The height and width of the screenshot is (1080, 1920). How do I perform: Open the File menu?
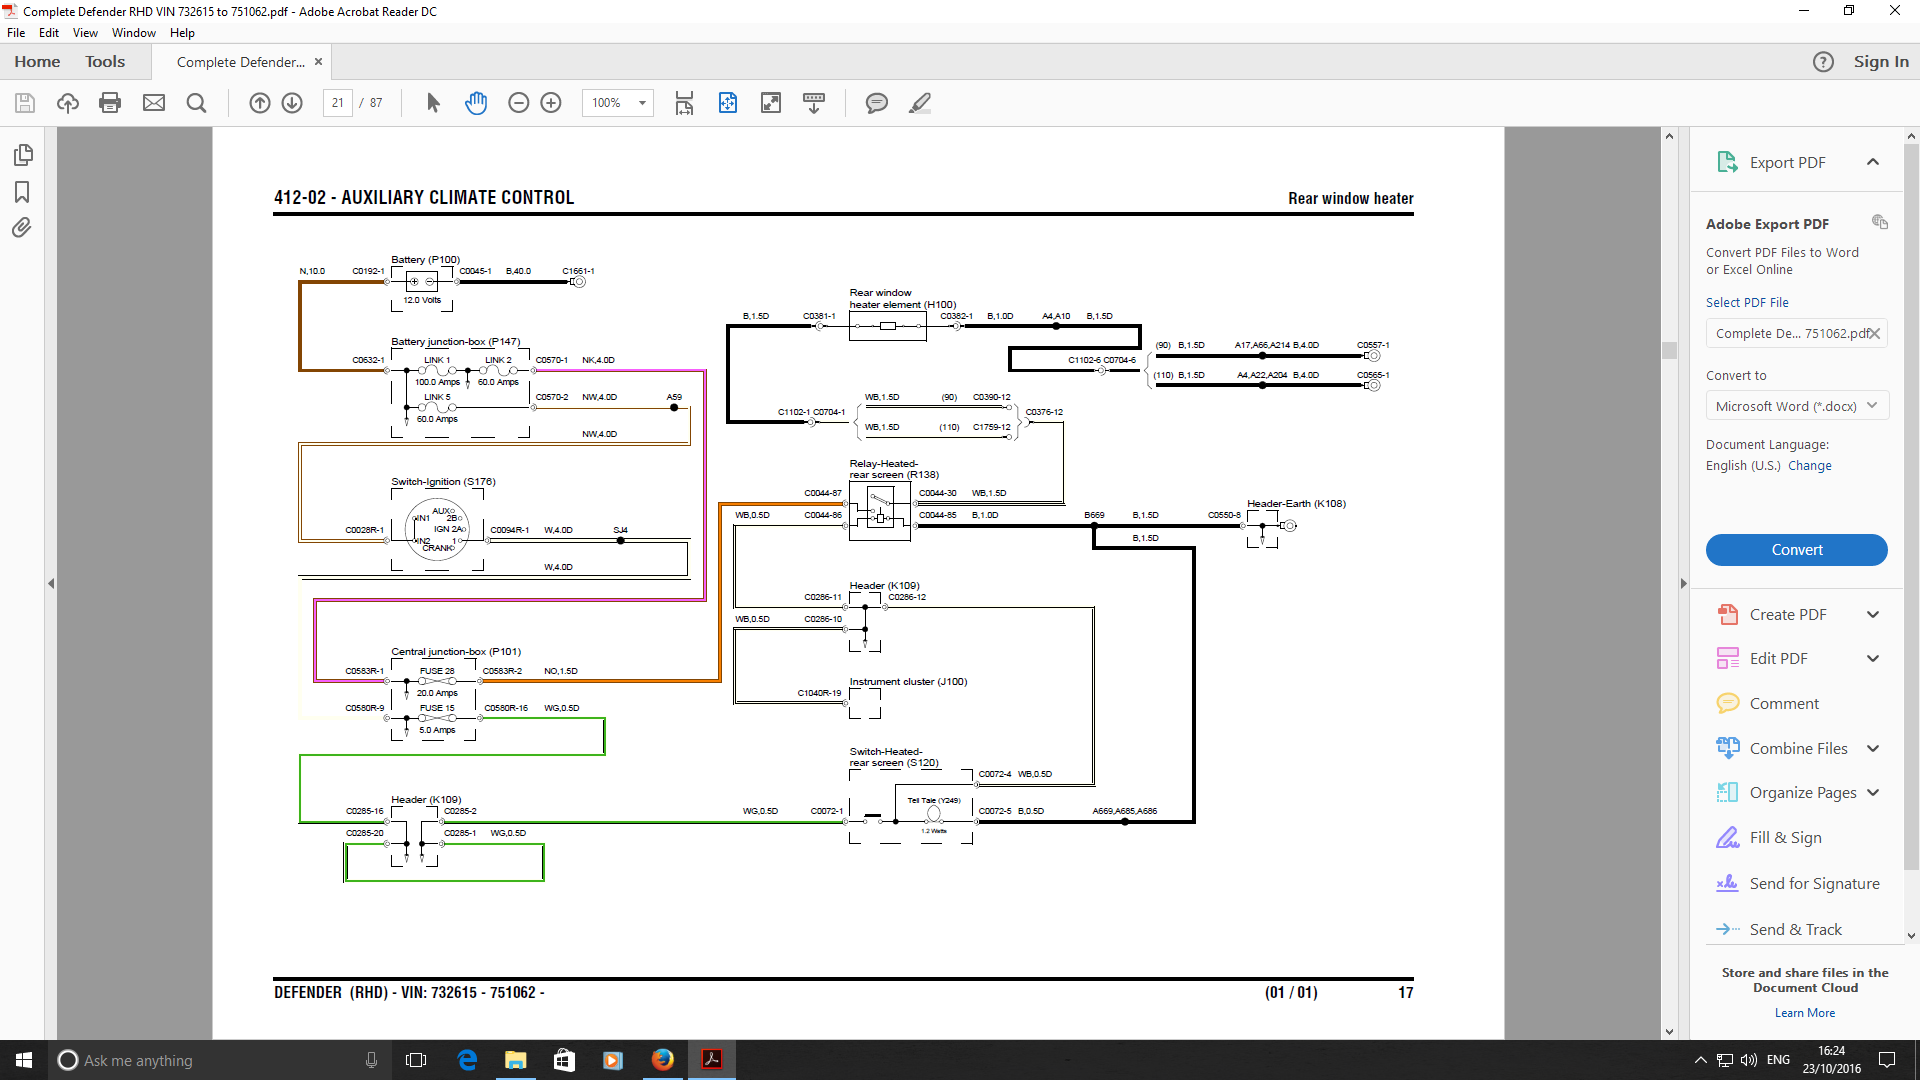click(x=16, y=33)
